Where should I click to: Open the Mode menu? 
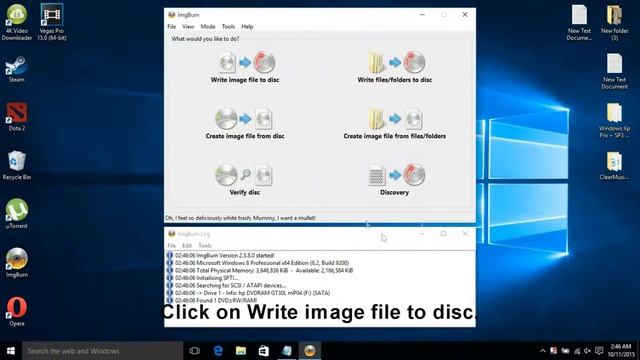(x=208, y=27)
